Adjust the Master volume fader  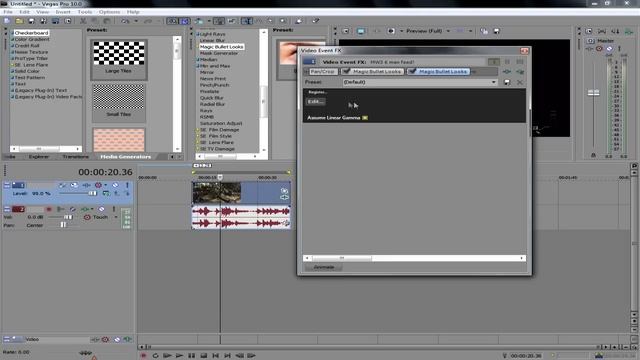coord(593,93)
